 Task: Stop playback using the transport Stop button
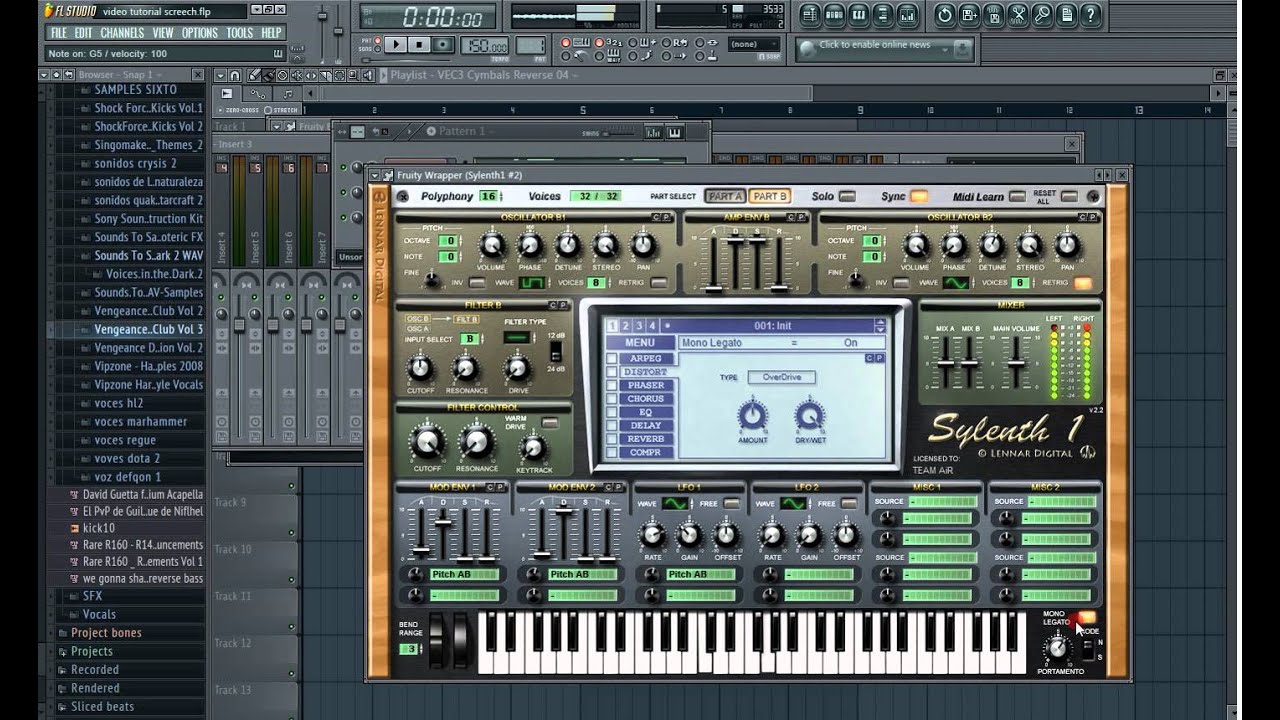coord(420,44)
